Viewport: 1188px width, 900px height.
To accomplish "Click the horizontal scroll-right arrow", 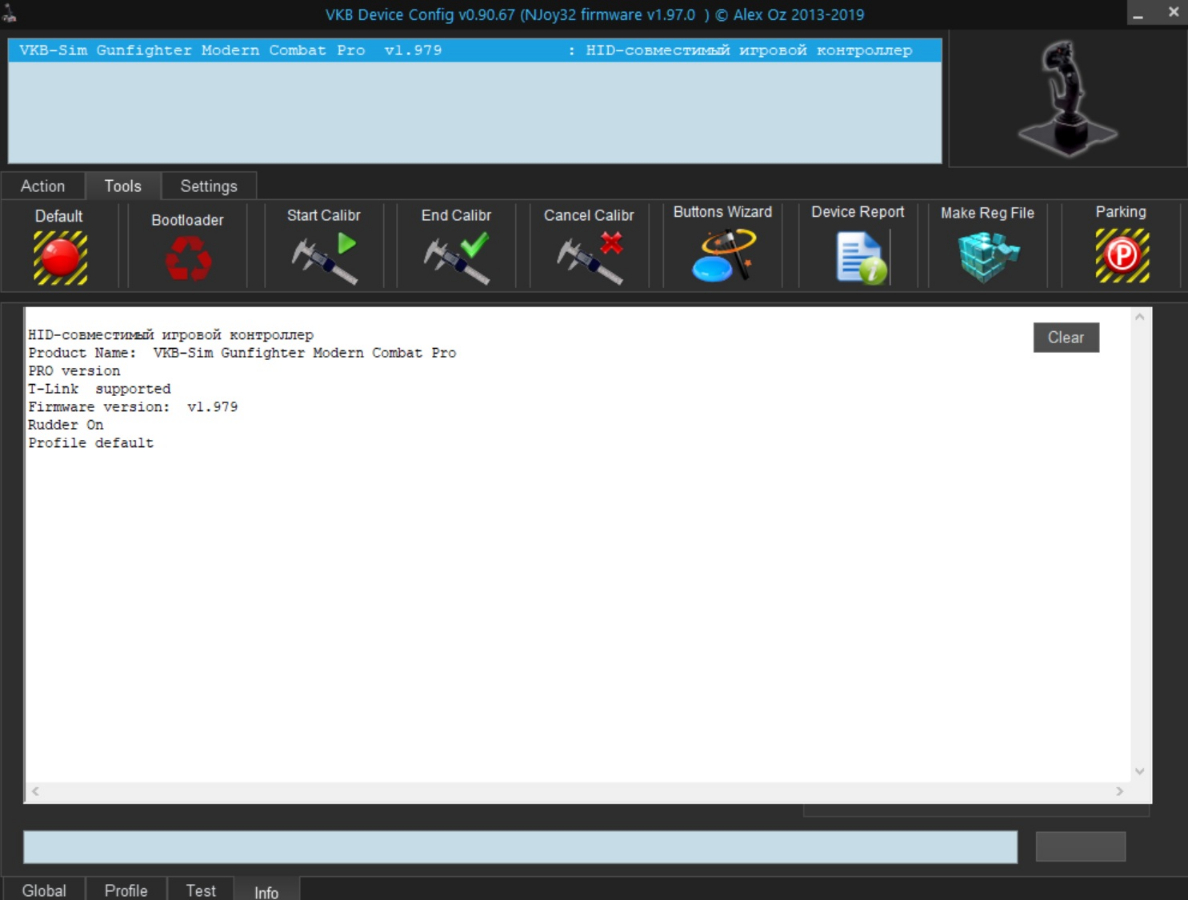I will (1119, 791).
